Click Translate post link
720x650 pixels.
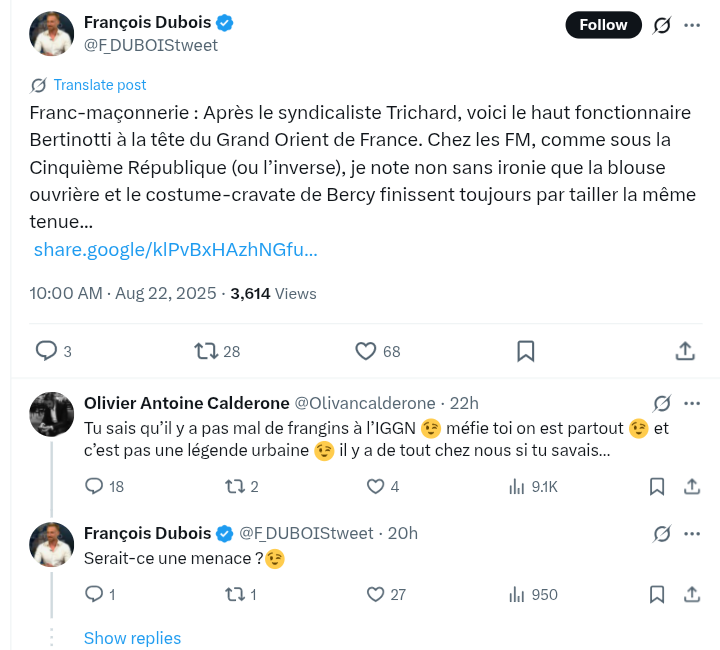(x=99, y=85)
